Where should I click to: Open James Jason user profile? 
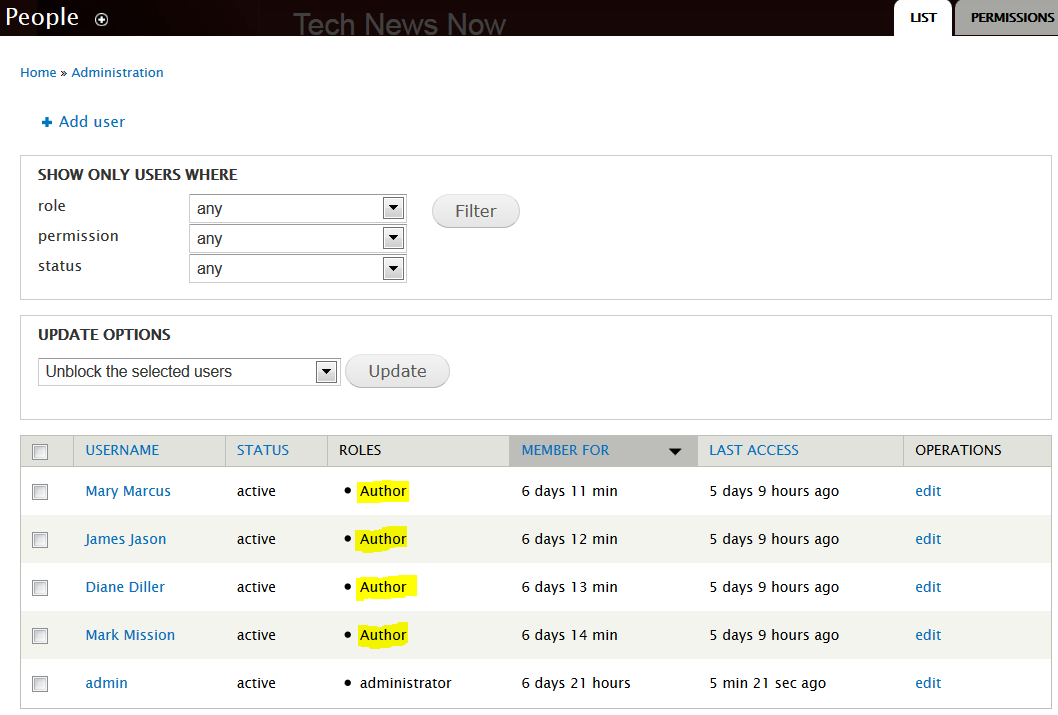126,539
